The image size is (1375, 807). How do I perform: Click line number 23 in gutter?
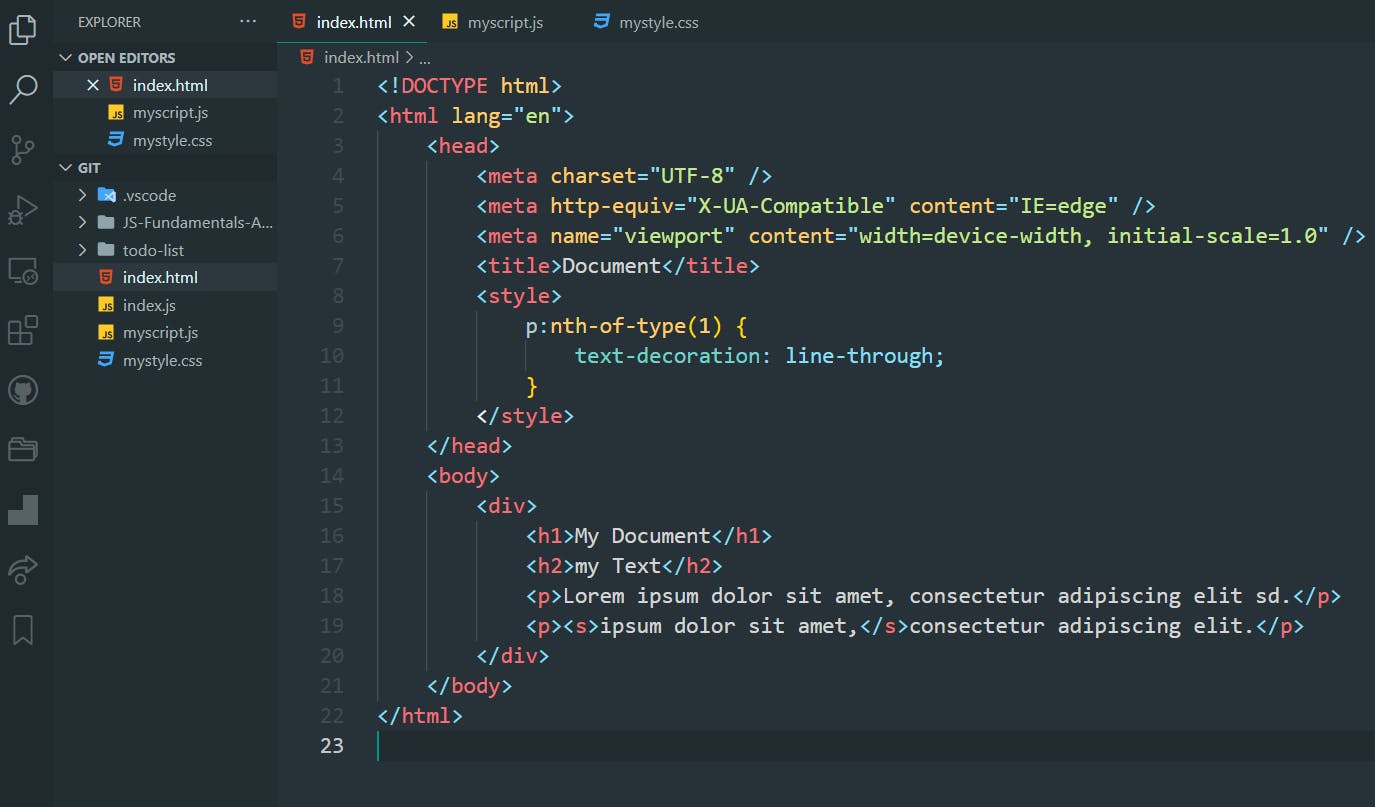coord(332,746)
